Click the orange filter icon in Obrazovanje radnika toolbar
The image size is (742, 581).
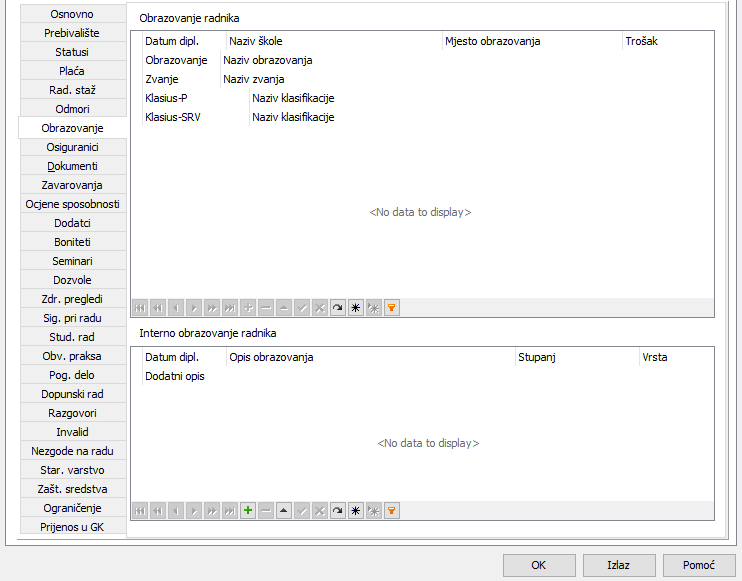(x=392, y=308)
